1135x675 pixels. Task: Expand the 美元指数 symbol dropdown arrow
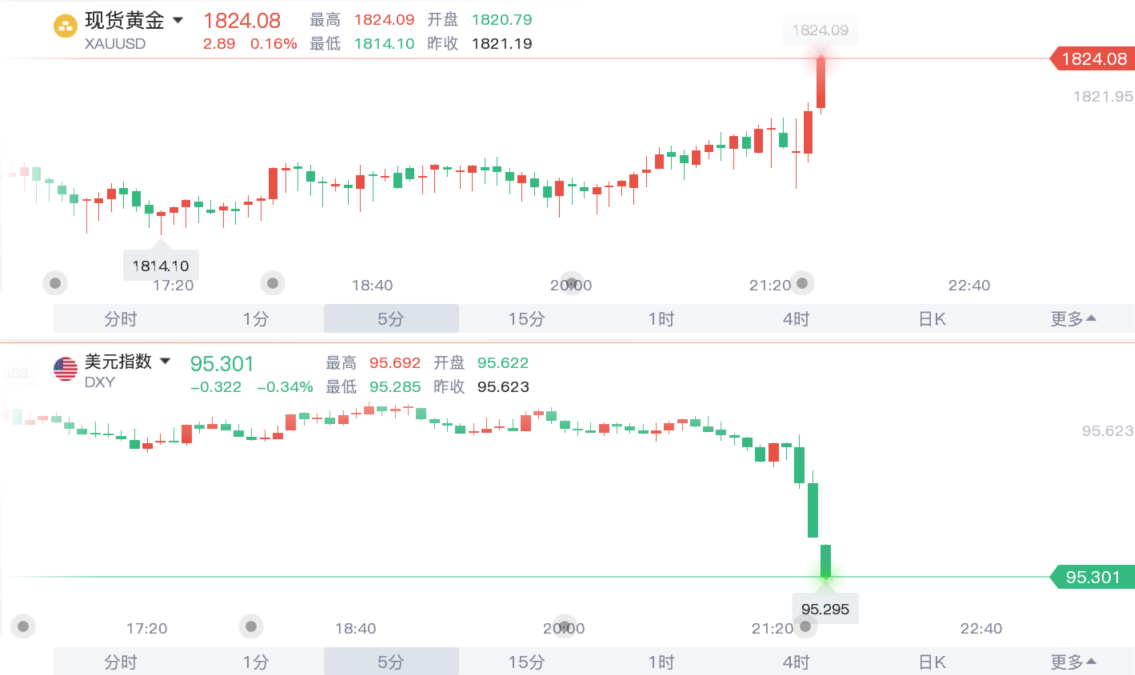point(165,361)
